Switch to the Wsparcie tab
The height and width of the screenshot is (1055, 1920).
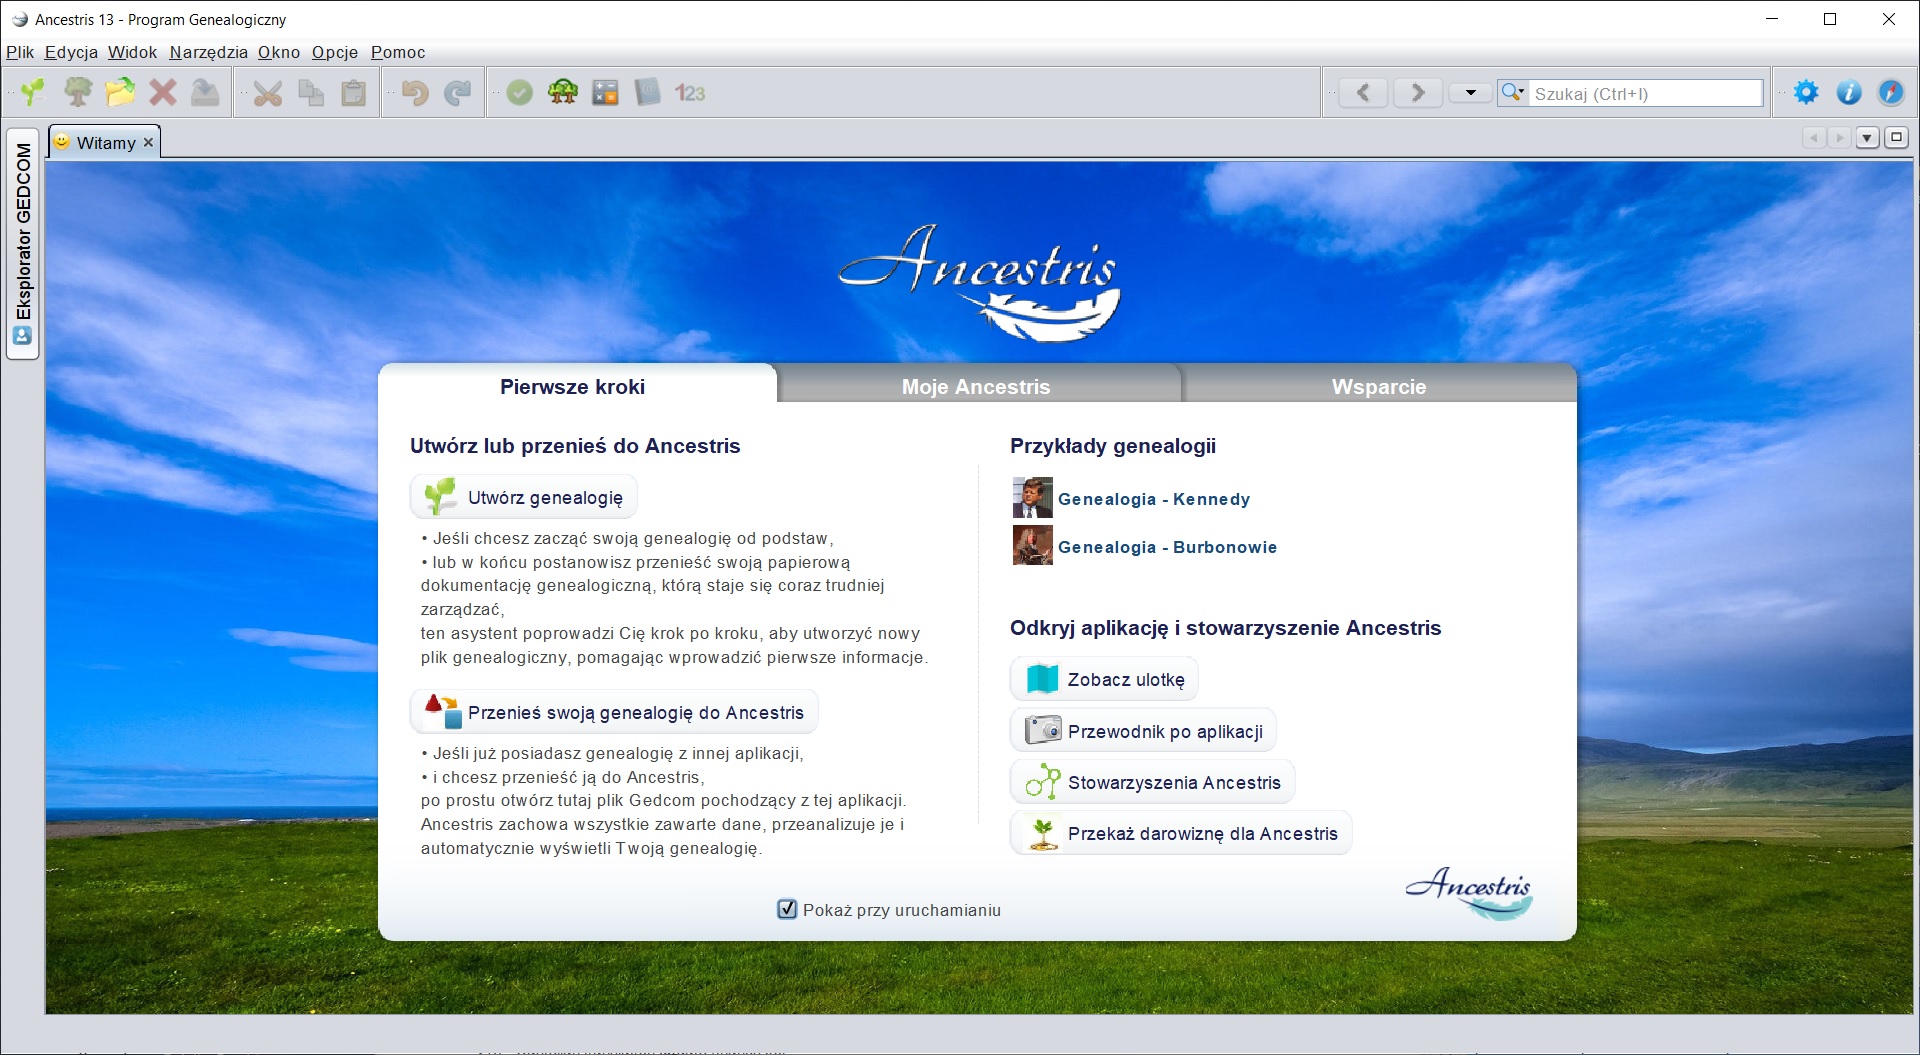(x=1379, y=386)
